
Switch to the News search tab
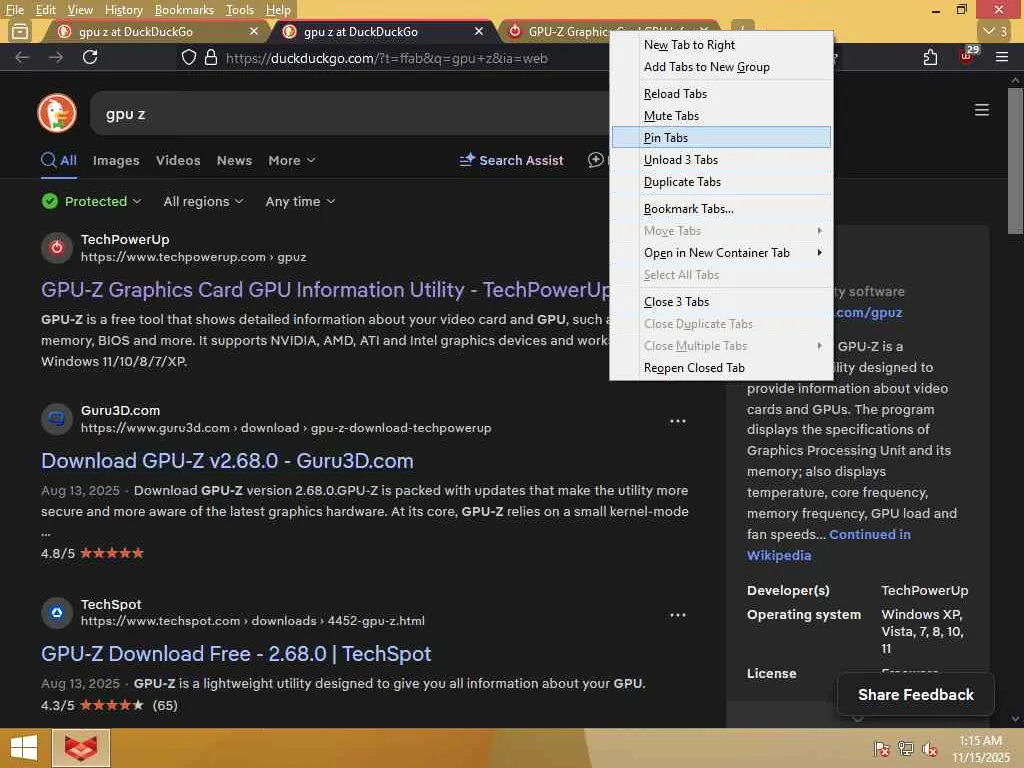(x=234, y=160)
